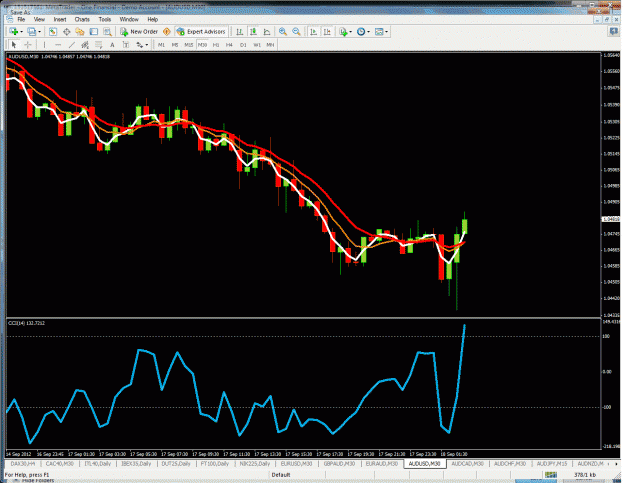Select the Crosshair tool
Screen dimensions: 625x483
click(28, 45)
